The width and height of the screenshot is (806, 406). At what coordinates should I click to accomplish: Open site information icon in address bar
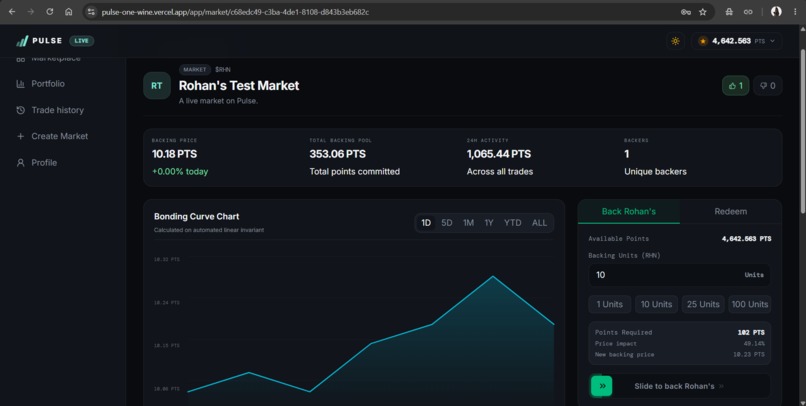tap(91, 12)
